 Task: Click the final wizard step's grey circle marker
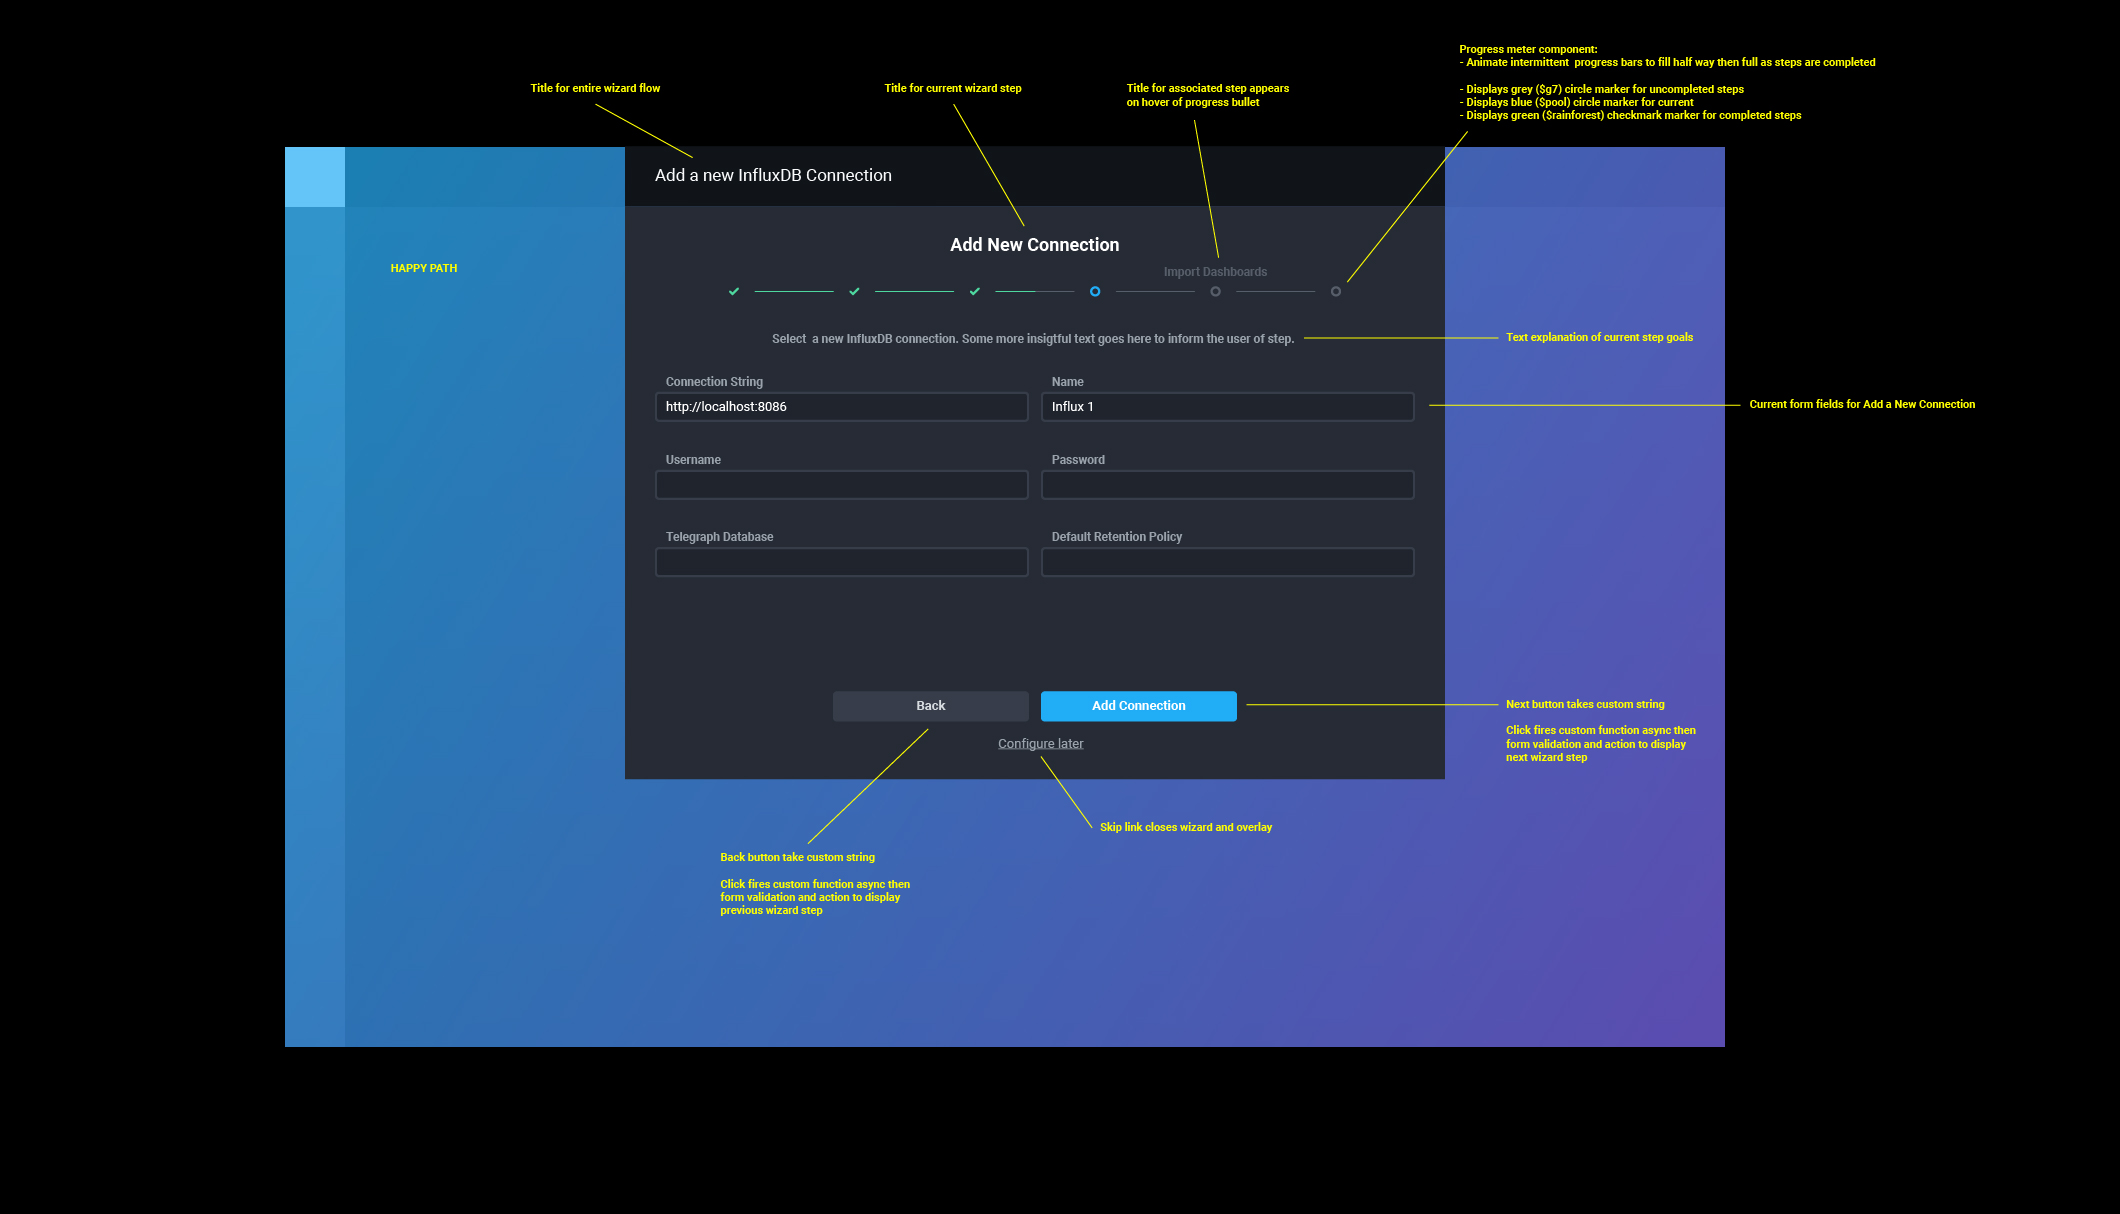(x=1336, y=291)
